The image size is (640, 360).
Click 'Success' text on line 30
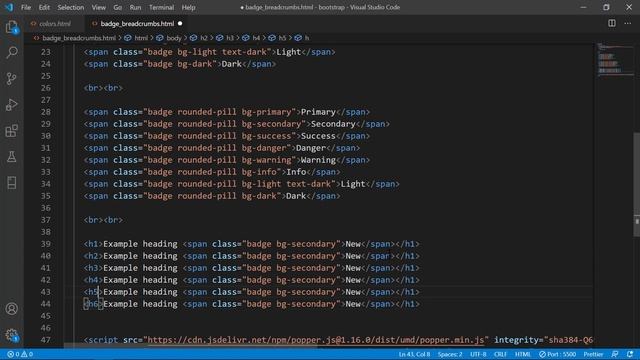318,136
